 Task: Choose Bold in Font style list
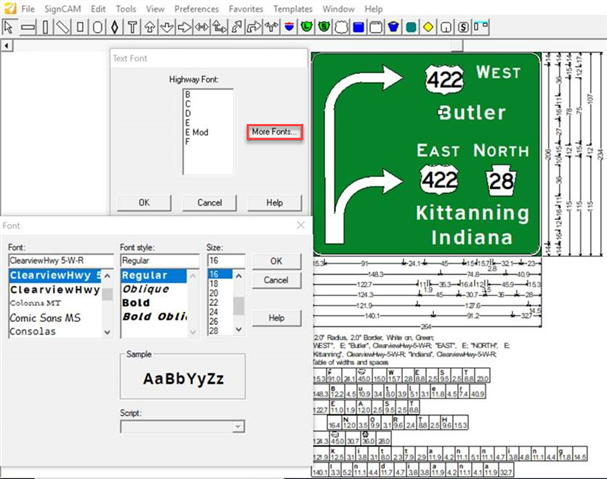tap(135, 302)
